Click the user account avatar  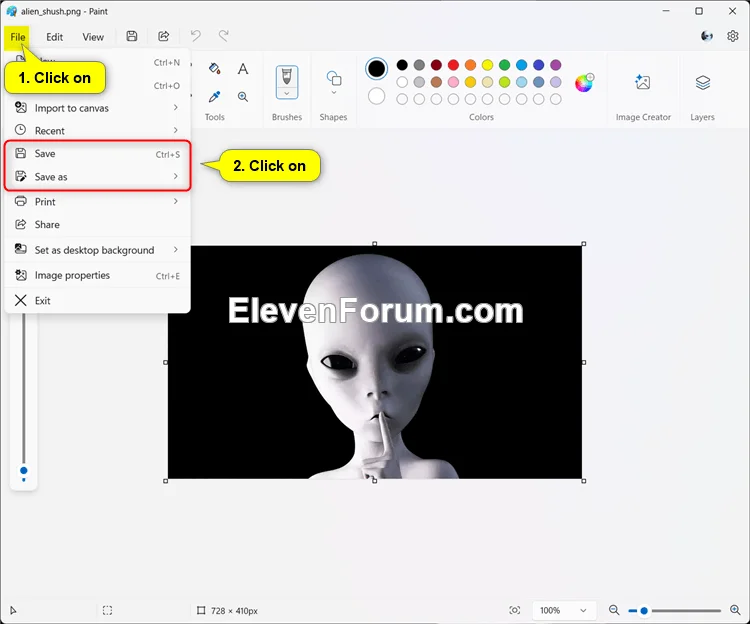pos(706,36)
